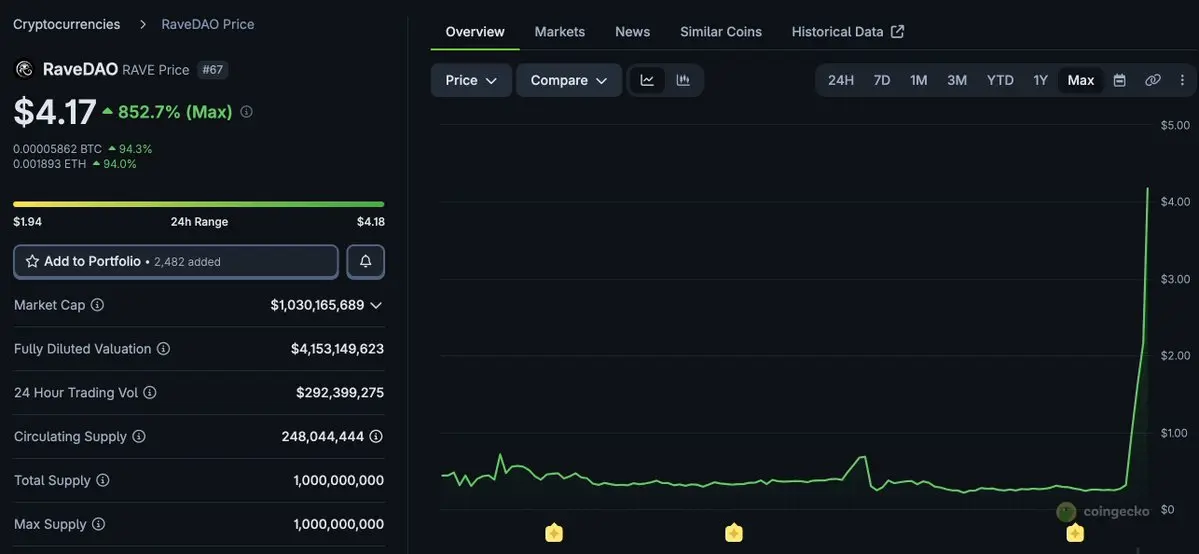Click the $4.17 price value
The width and height of the screenshot is (1199, 554).
pos(55,112)
